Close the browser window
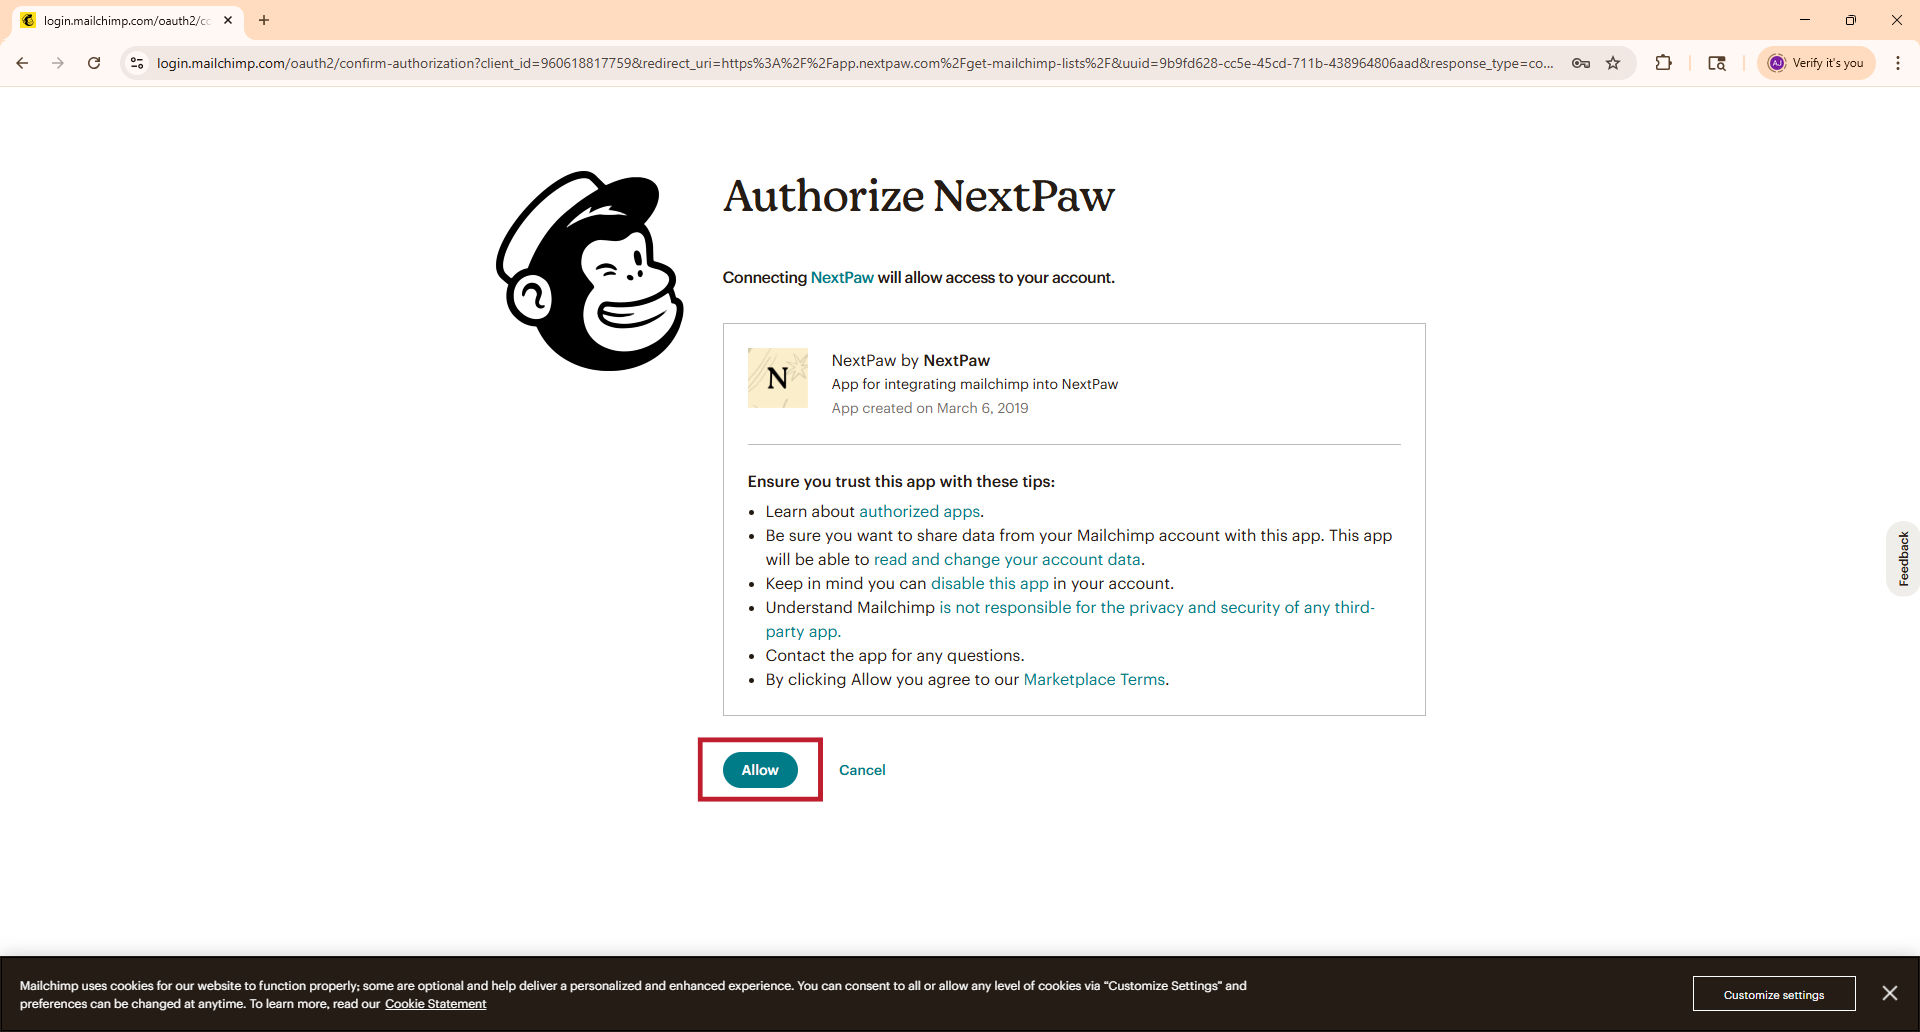Screen dimensions: 1920x1032 (1897, 20)
